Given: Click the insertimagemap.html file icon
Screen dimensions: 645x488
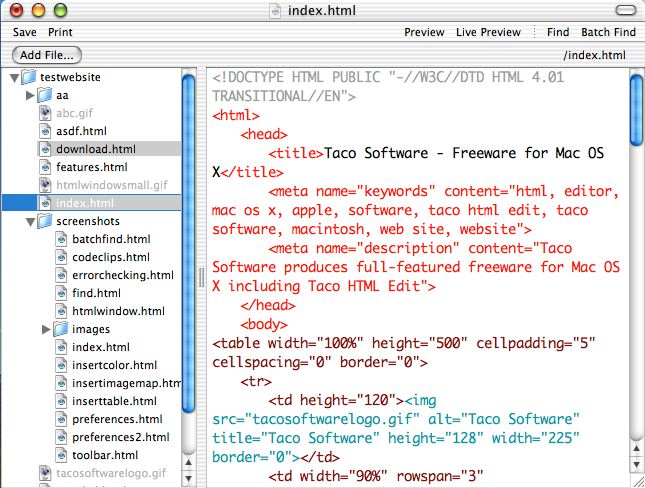Looking at the screenshot, I should point(61,383).
